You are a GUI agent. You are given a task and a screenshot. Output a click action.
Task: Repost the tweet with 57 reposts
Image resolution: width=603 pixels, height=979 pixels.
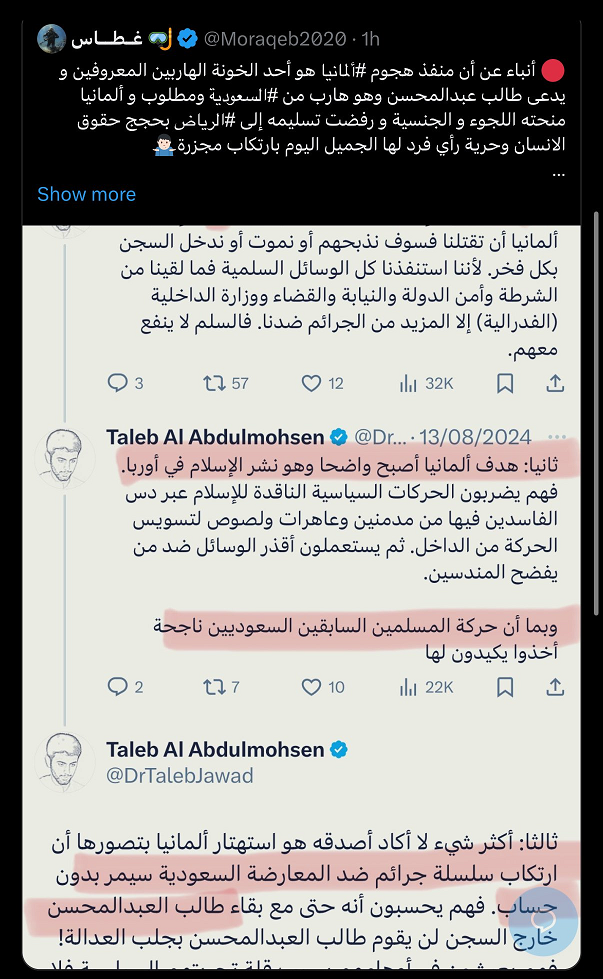click(214, 383)
